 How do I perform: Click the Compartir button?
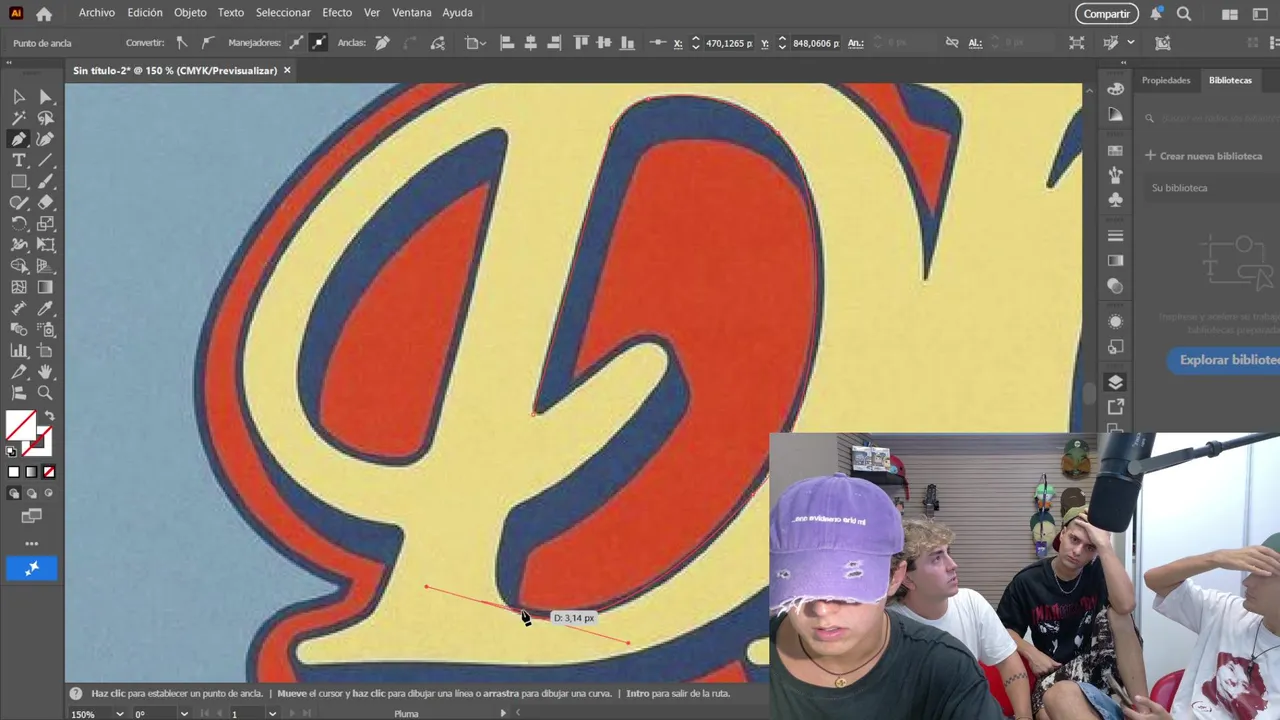pyautogui.click(x=1107, y=14)
